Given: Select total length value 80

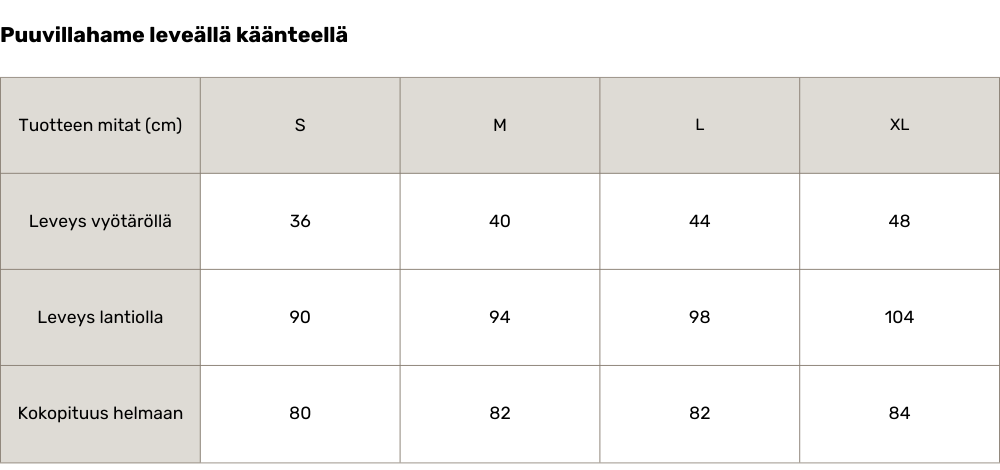Looking at the screenshot, I should [x=300, y=413].
